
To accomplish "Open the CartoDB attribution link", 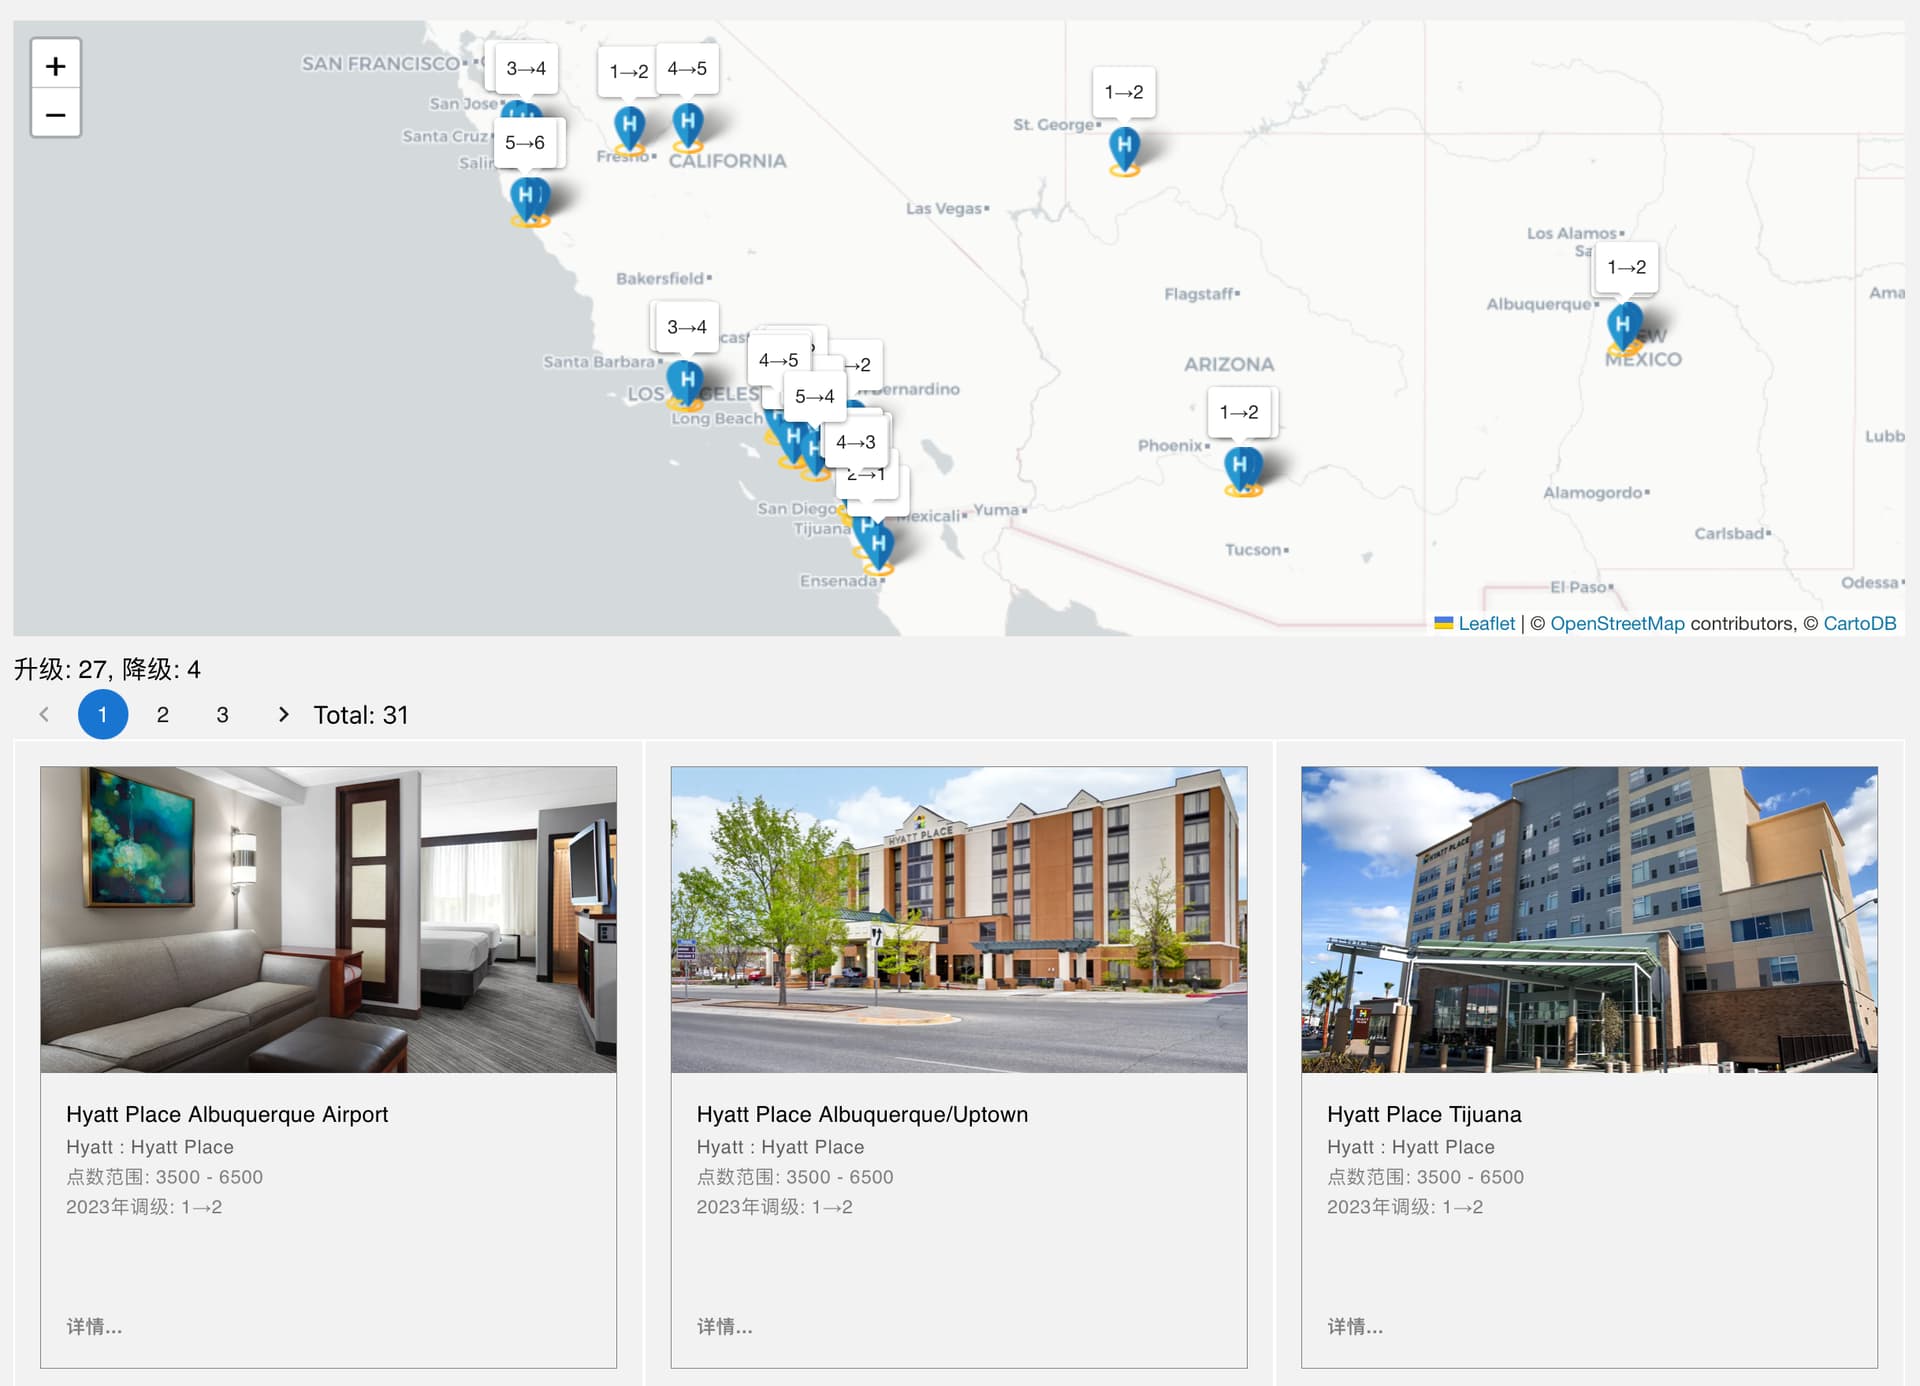I will (1859, 623).
